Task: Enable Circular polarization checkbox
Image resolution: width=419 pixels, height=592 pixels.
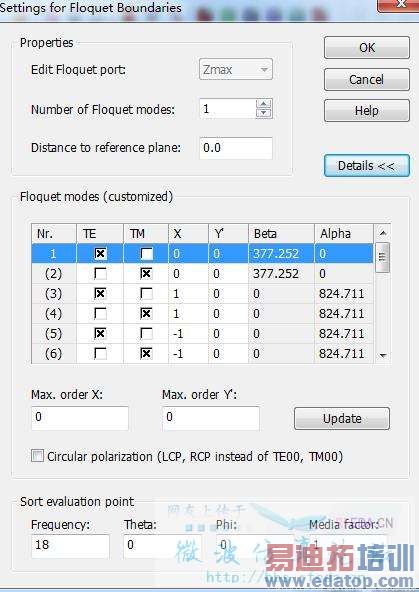Action: point(37,456)
